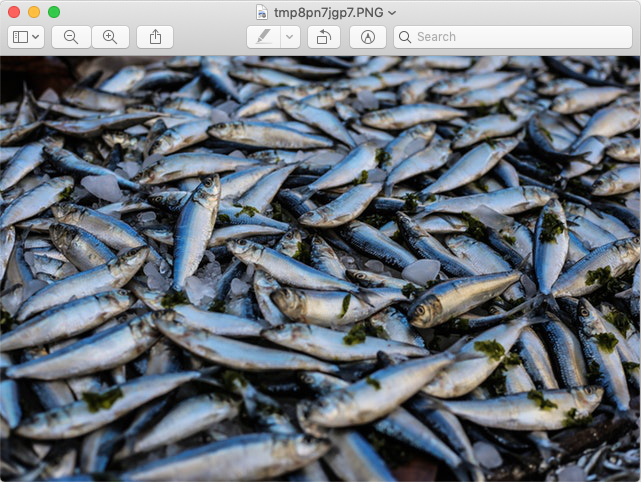This screenshot has height=482, width=641.
Task: Select the Highlight pen tool
Action: [264, 37]
